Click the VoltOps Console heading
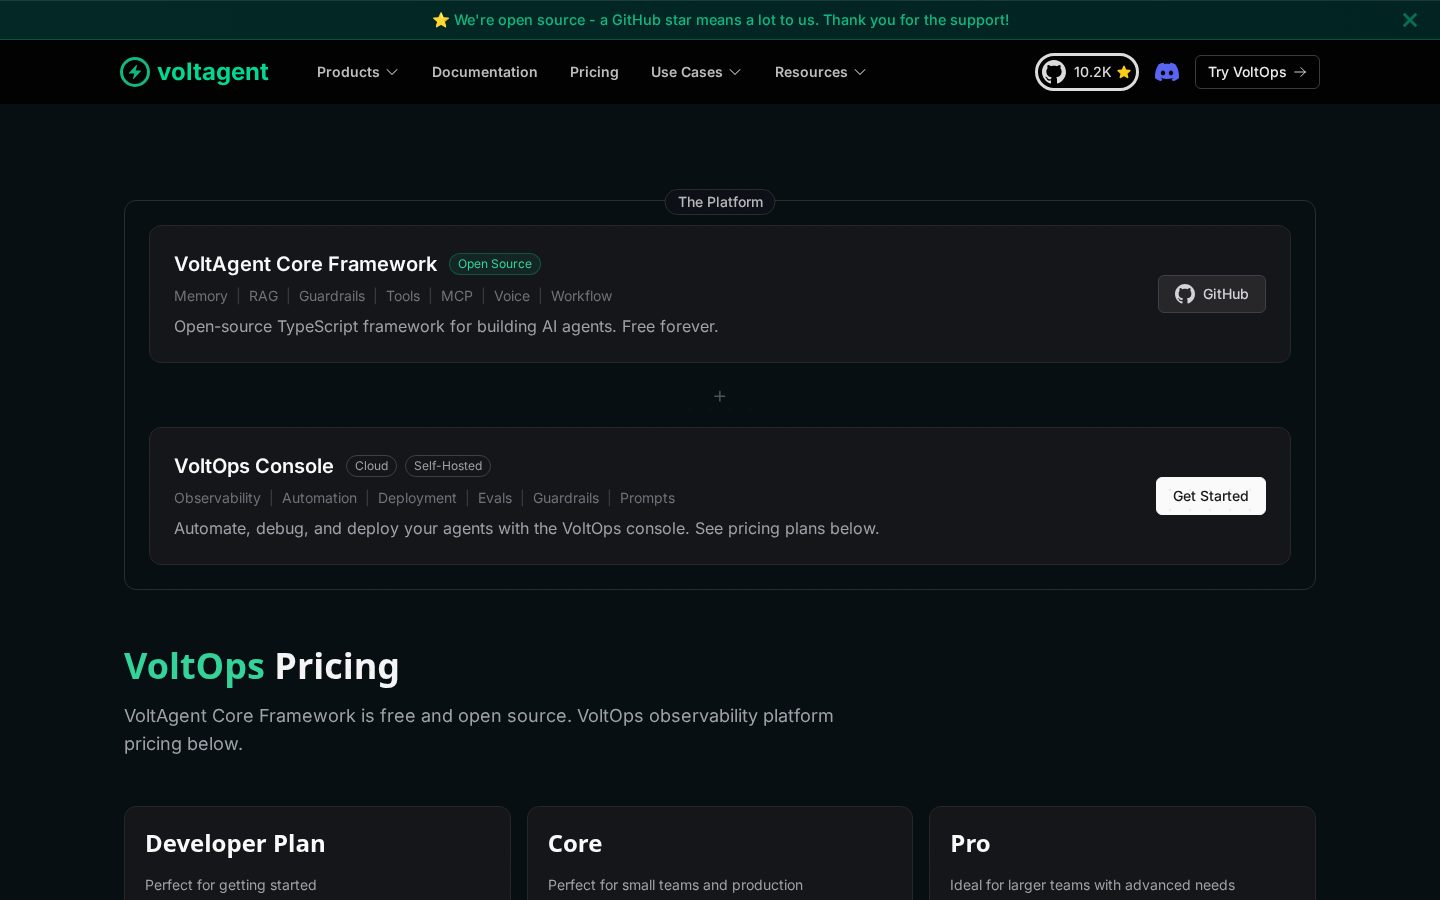The height and width of the screenshot is (900, 1440). pos(254,466)
